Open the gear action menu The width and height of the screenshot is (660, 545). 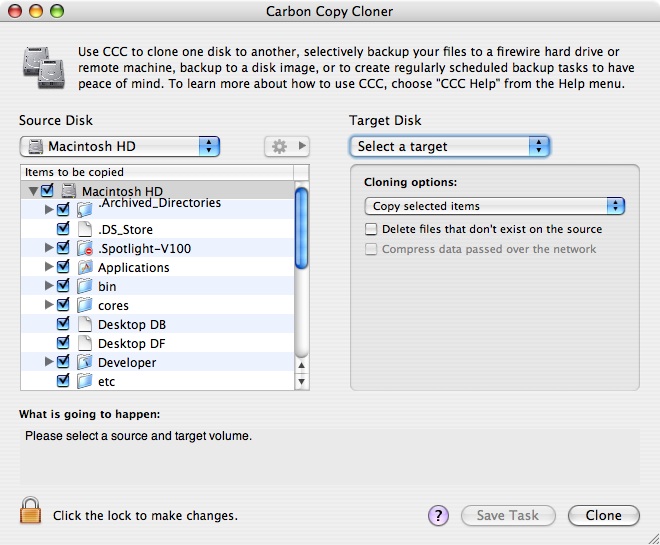286,146
